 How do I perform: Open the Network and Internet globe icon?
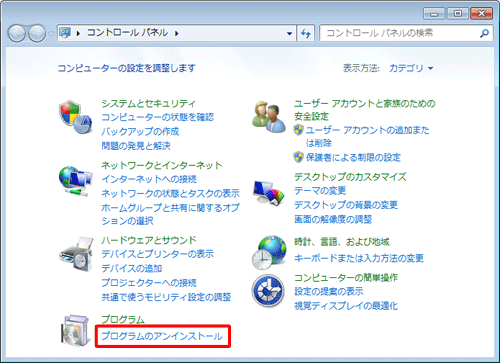pos(75,181)
